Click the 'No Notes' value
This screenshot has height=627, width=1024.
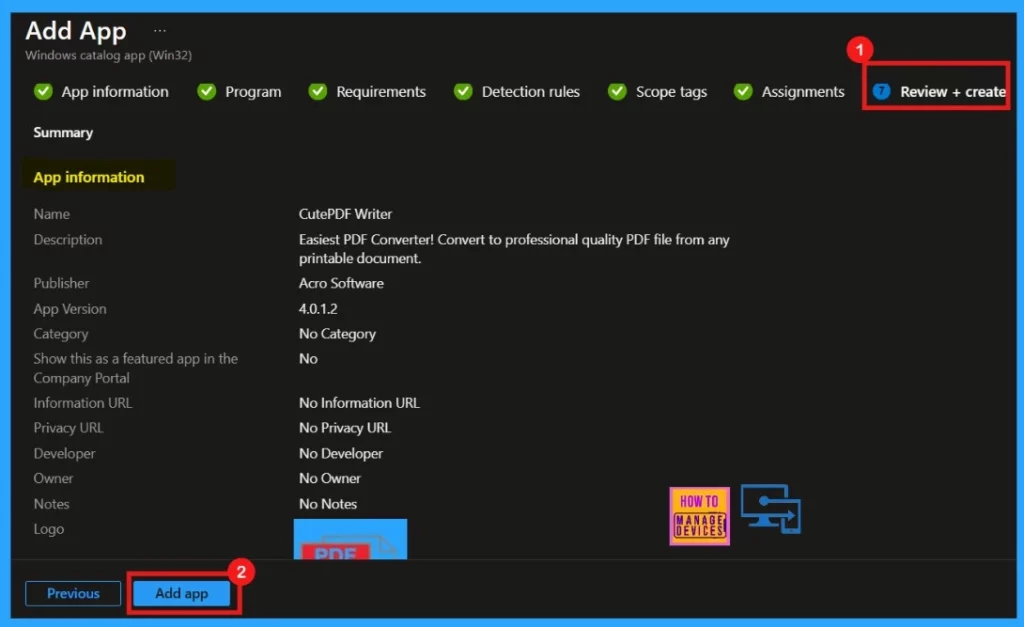pyautogui.click(x=328, y=504)
